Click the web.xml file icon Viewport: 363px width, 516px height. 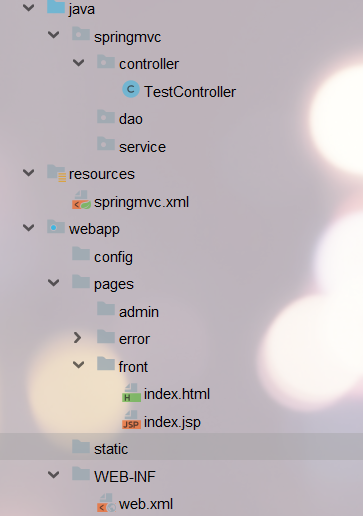click(x=107, y=503)
